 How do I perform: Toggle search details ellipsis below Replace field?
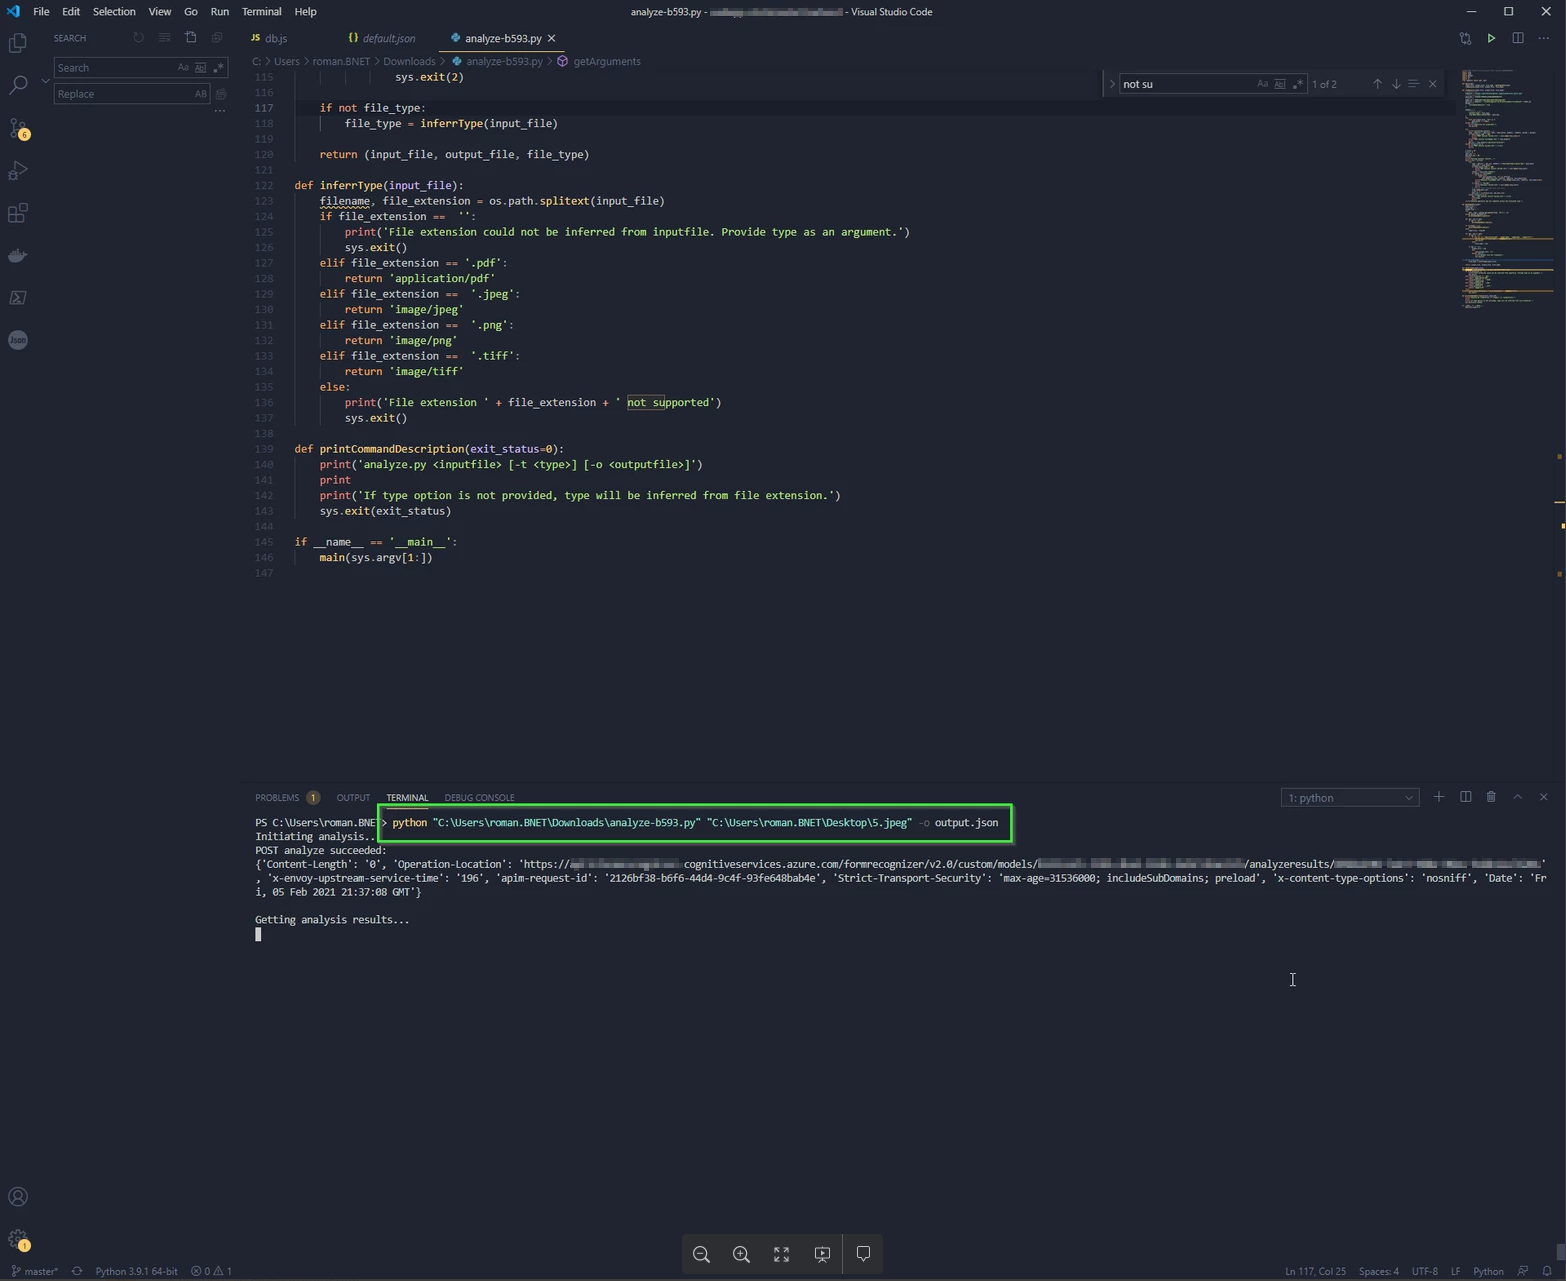click(219, 111)
